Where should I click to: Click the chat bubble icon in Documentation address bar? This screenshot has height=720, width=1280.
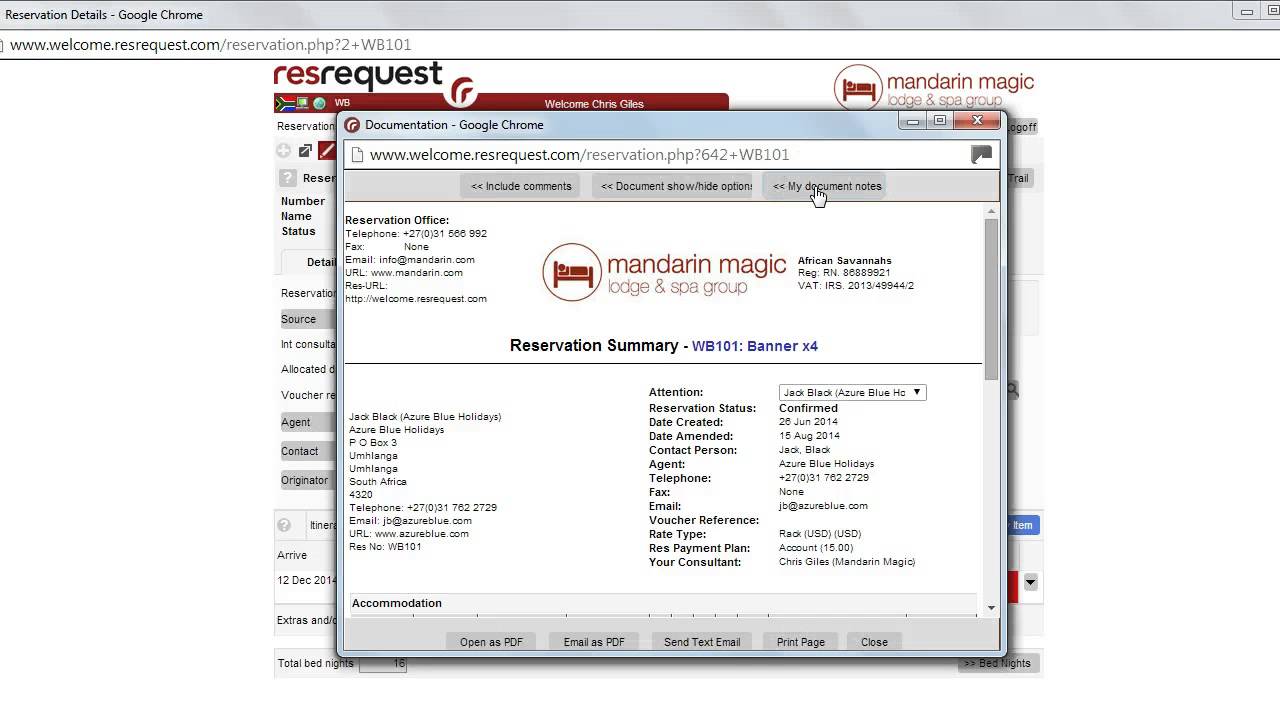[981, 154]
